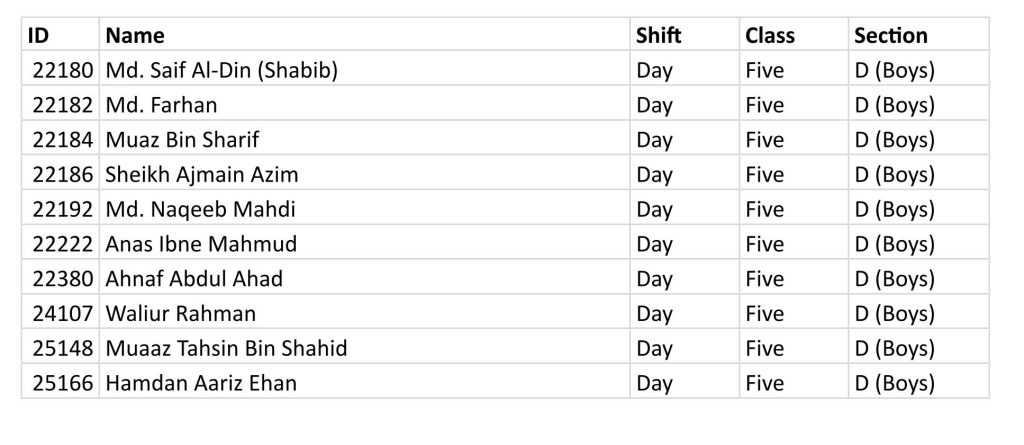The width and height of the screenshot is (1024, 445).
Task: Select the ID cell 22180
Action: (x=63, y=70)
